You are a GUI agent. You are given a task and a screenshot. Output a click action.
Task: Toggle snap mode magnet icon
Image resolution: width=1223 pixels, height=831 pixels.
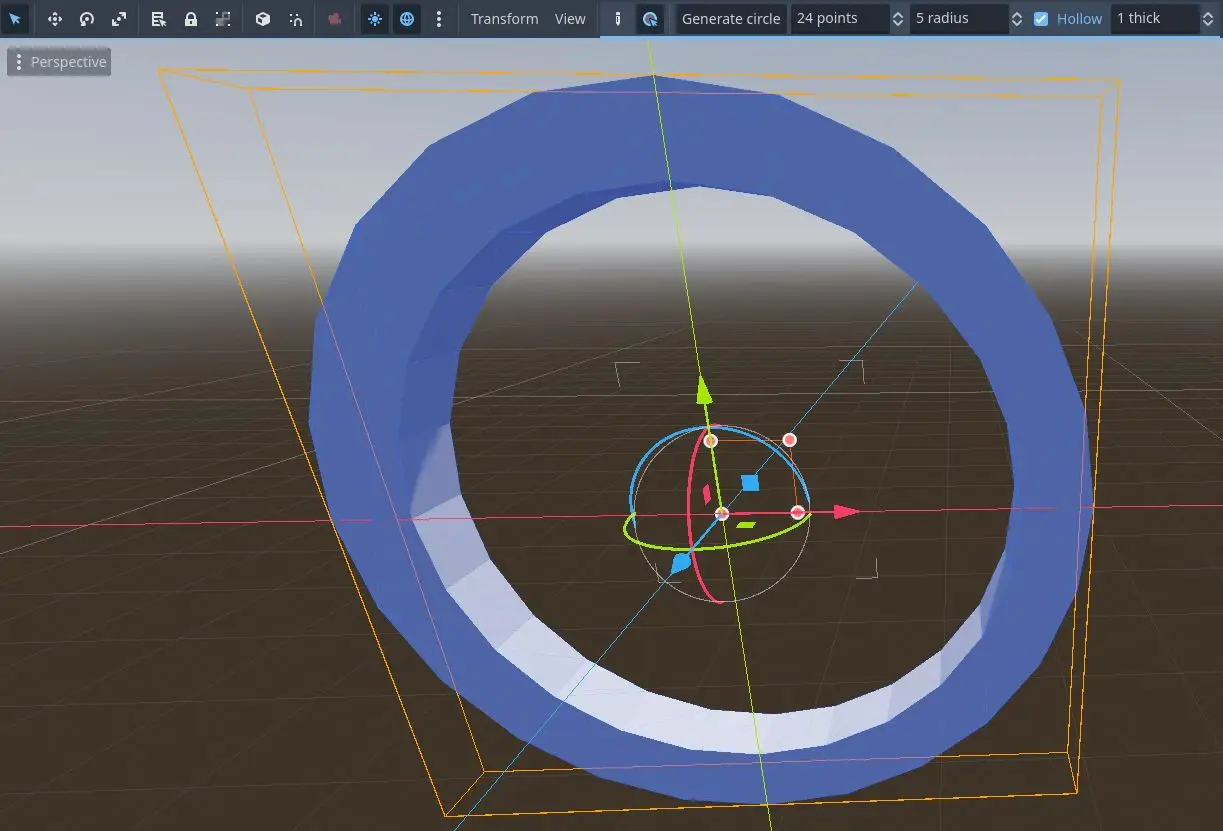point(295,19)
